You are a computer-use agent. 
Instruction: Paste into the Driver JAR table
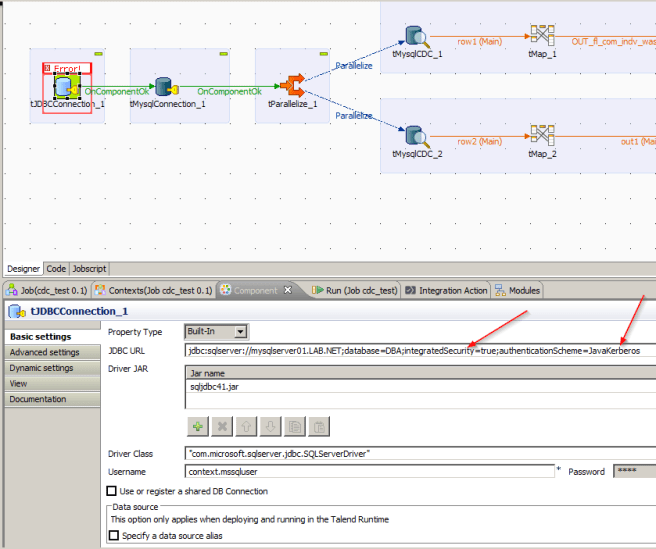[319, 426]
